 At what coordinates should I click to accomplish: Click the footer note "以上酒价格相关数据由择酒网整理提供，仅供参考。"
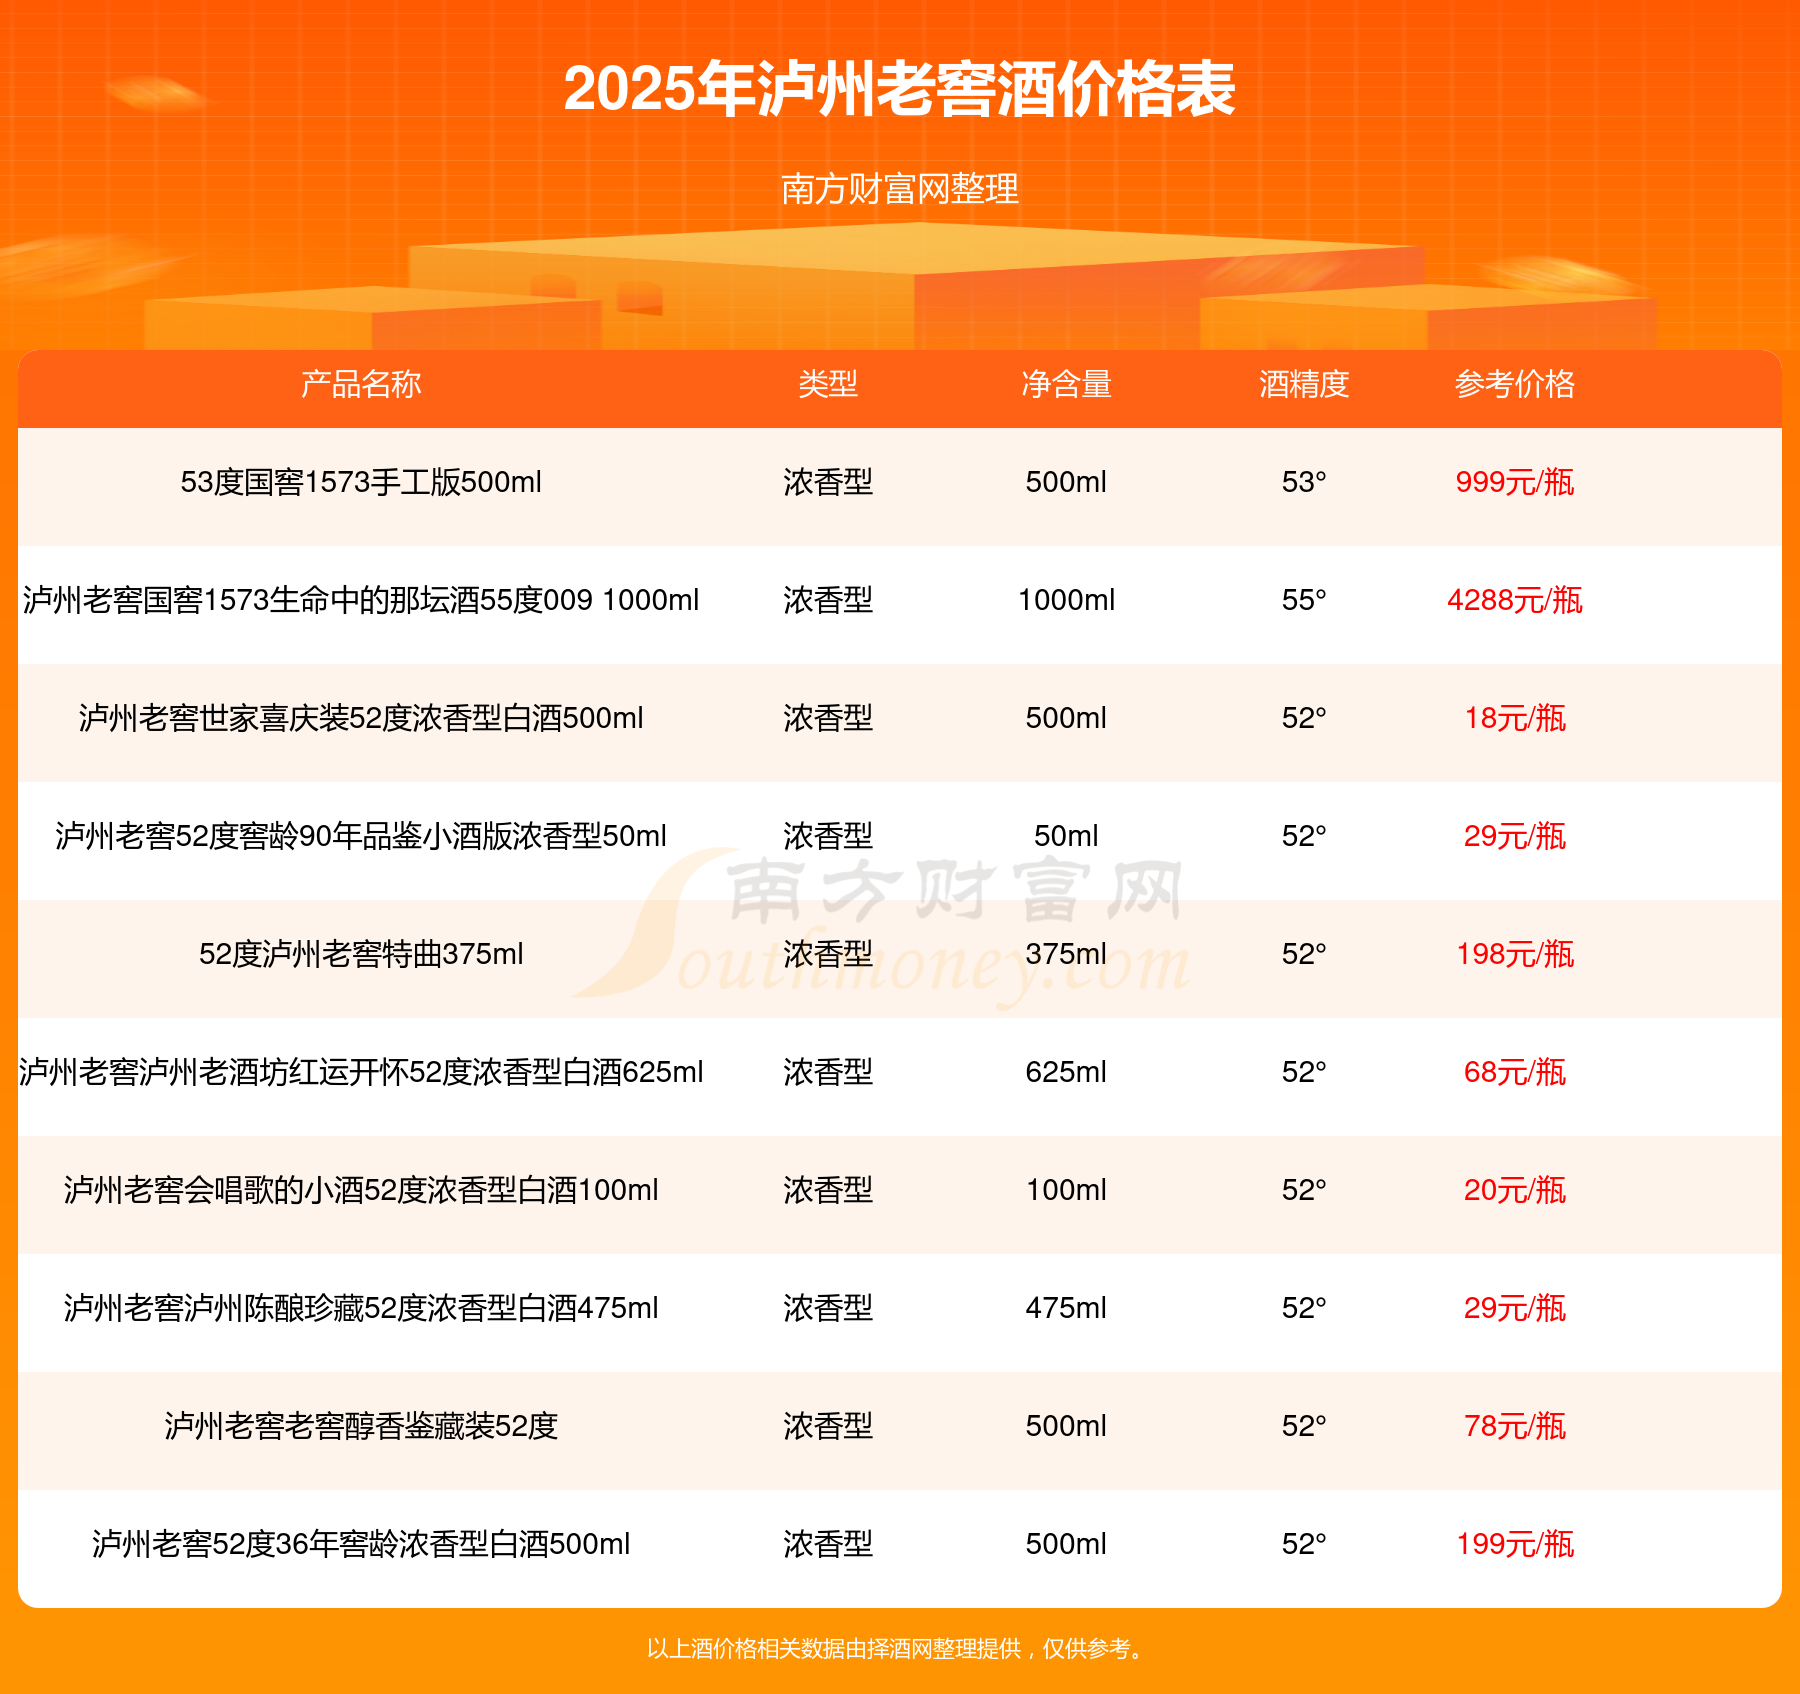coord(898,1649)
